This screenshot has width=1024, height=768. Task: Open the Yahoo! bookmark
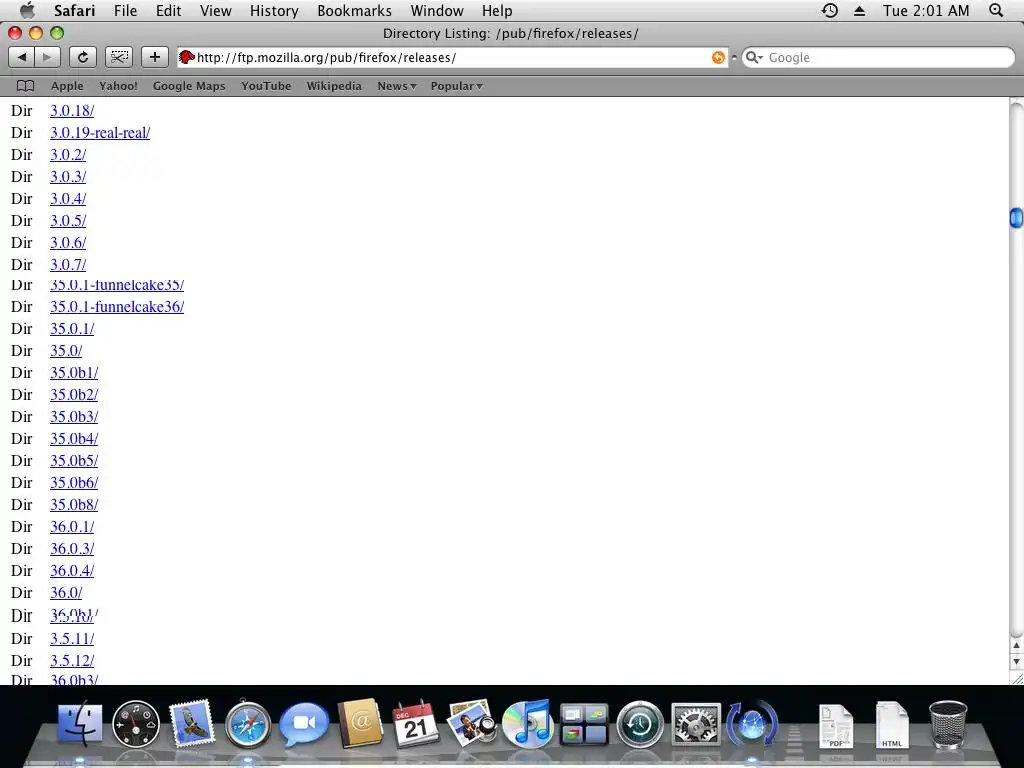coord(118,86)
